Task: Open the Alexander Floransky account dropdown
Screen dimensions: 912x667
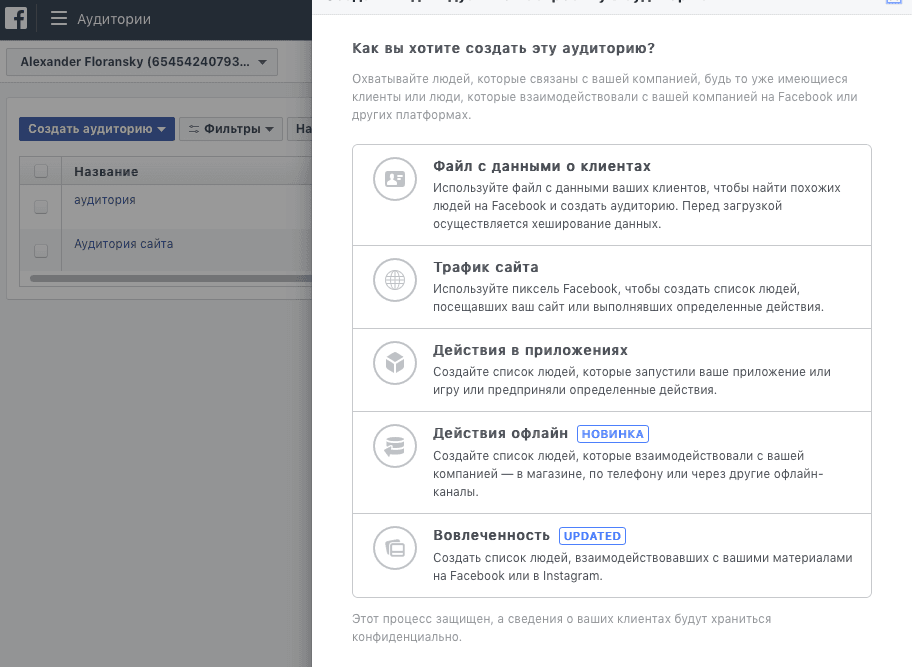Action: pos(142,62)
